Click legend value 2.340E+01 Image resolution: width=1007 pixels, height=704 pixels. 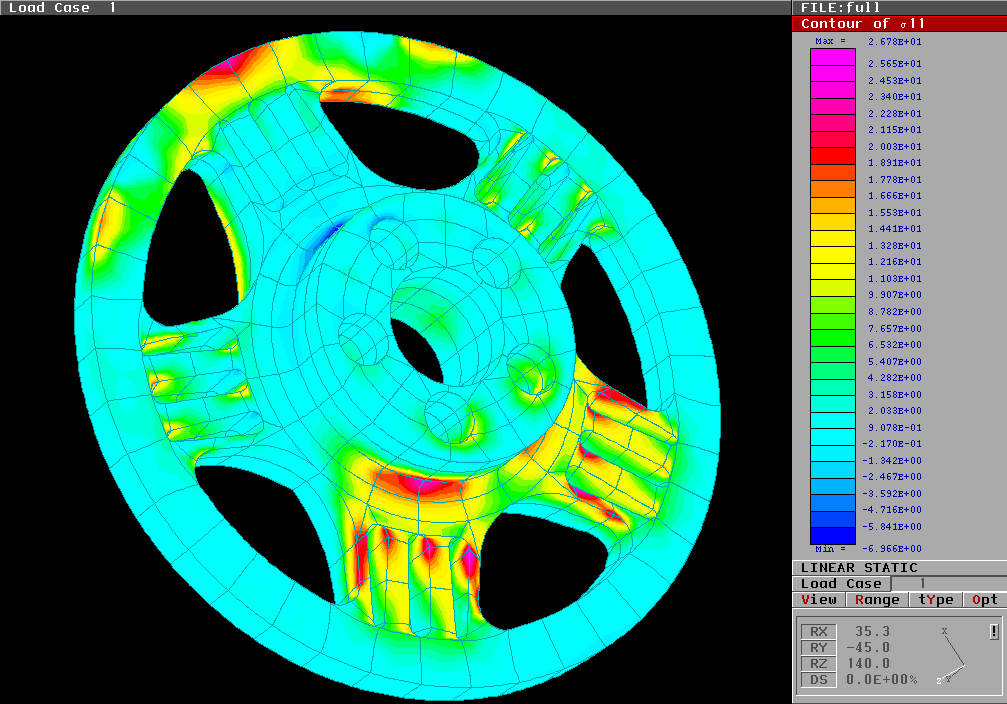(895, 96)
